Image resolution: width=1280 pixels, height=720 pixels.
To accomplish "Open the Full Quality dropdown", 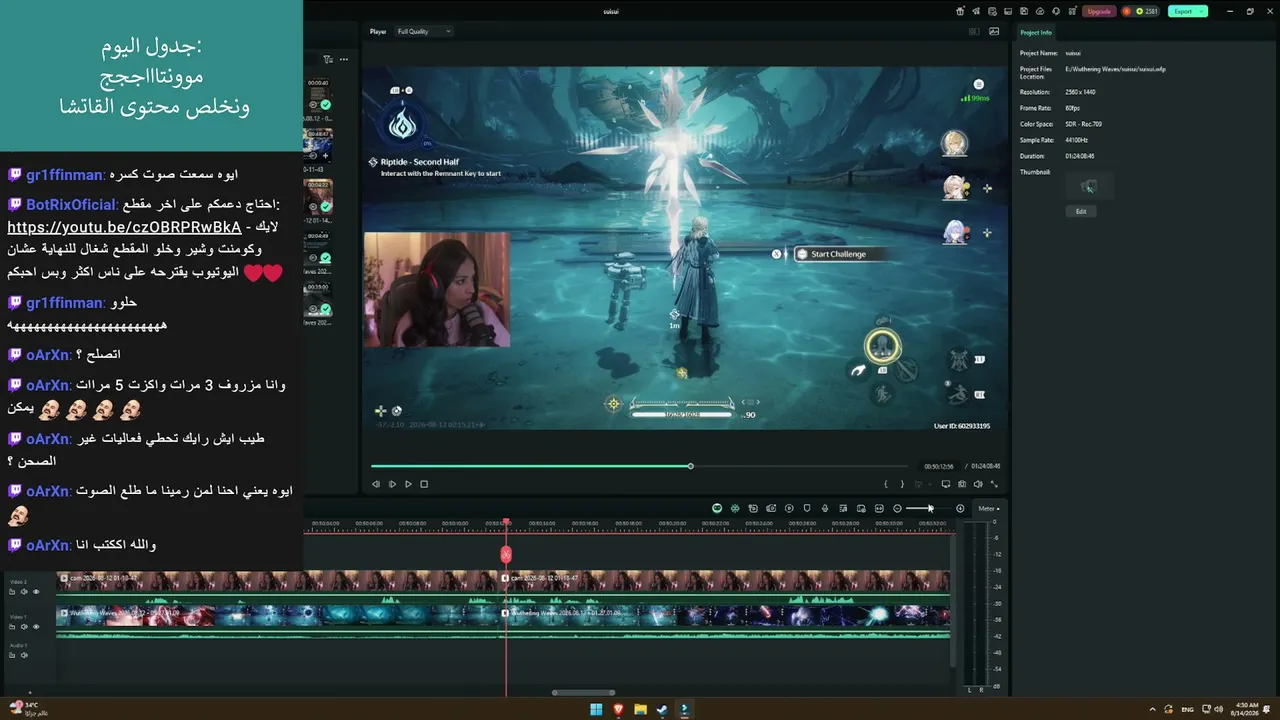I will pyautogui.click(x=424, y=31).
